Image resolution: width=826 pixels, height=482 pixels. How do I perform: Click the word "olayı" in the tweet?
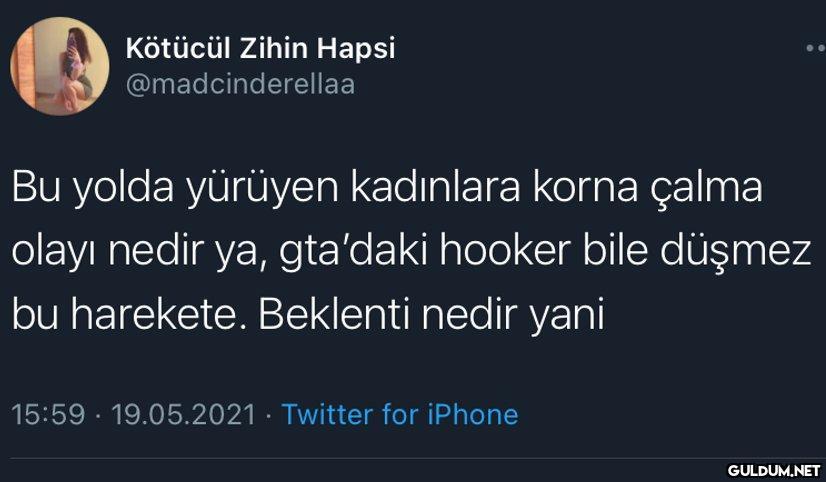pyautogui.click(x=54, y=254)
